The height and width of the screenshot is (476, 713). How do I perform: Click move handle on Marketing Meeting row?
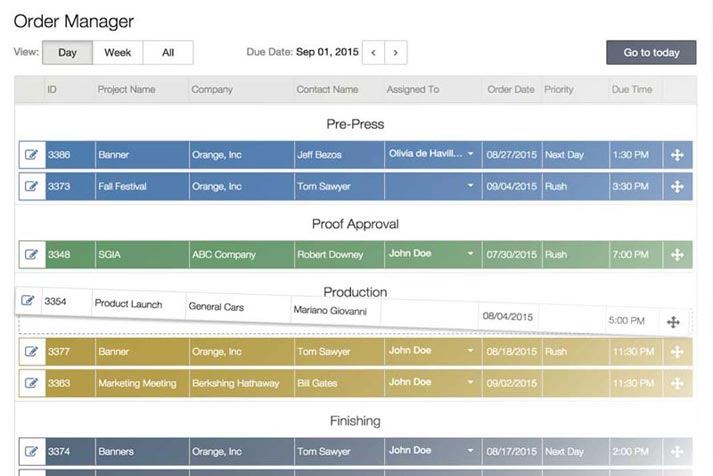coord(677,383)
